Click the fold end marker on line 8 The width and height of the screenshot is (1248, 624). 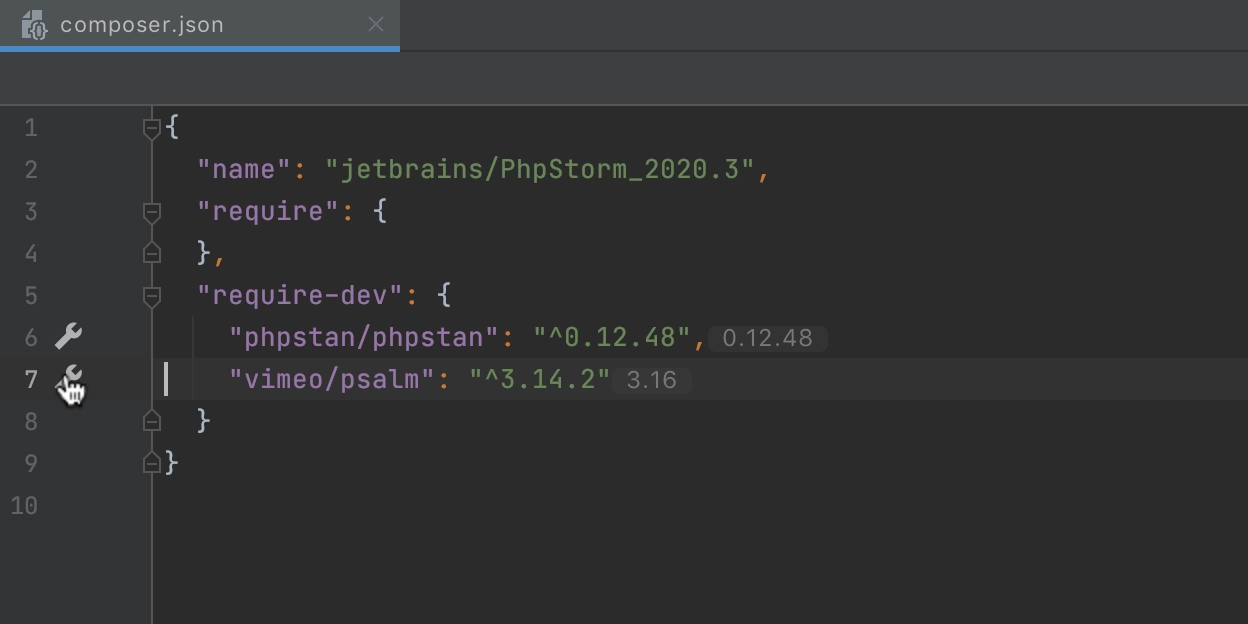point(152,421)
